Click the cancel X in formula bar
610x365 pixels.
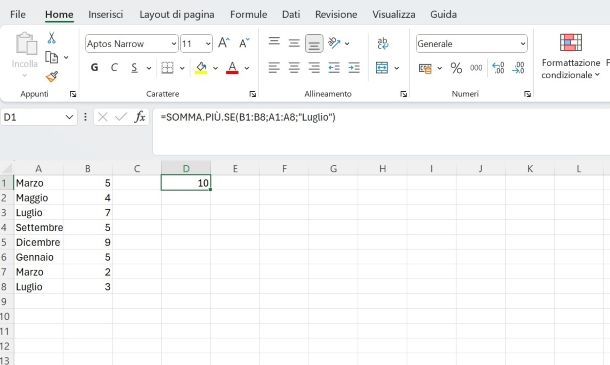coord(103,117)
